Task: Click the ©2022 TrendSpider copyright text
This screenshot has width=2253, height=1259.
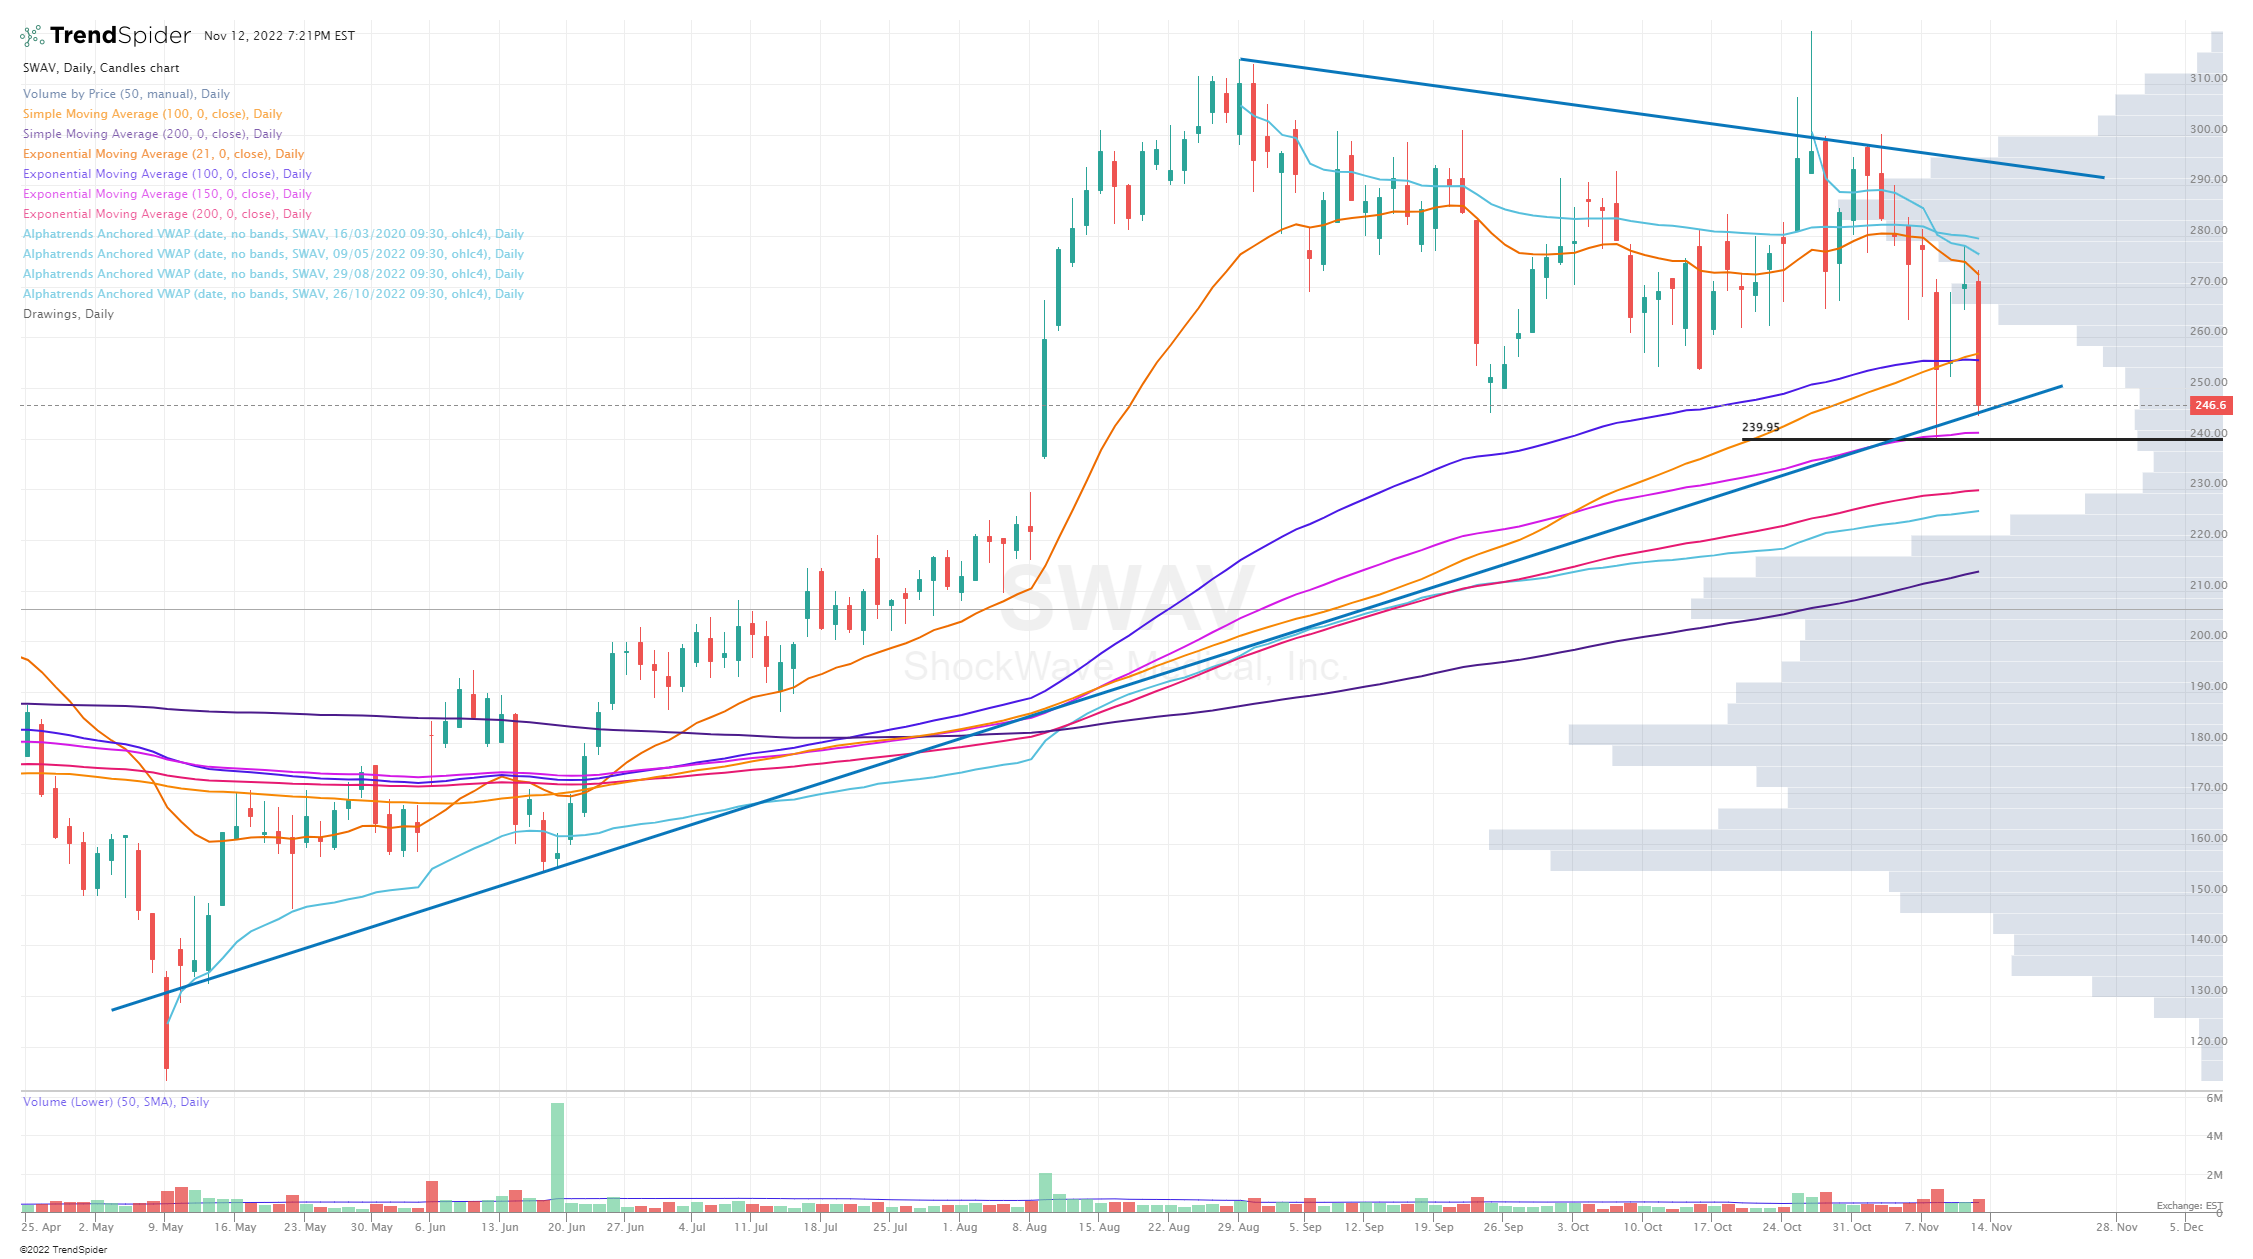Action: (x=63, y=1250)
